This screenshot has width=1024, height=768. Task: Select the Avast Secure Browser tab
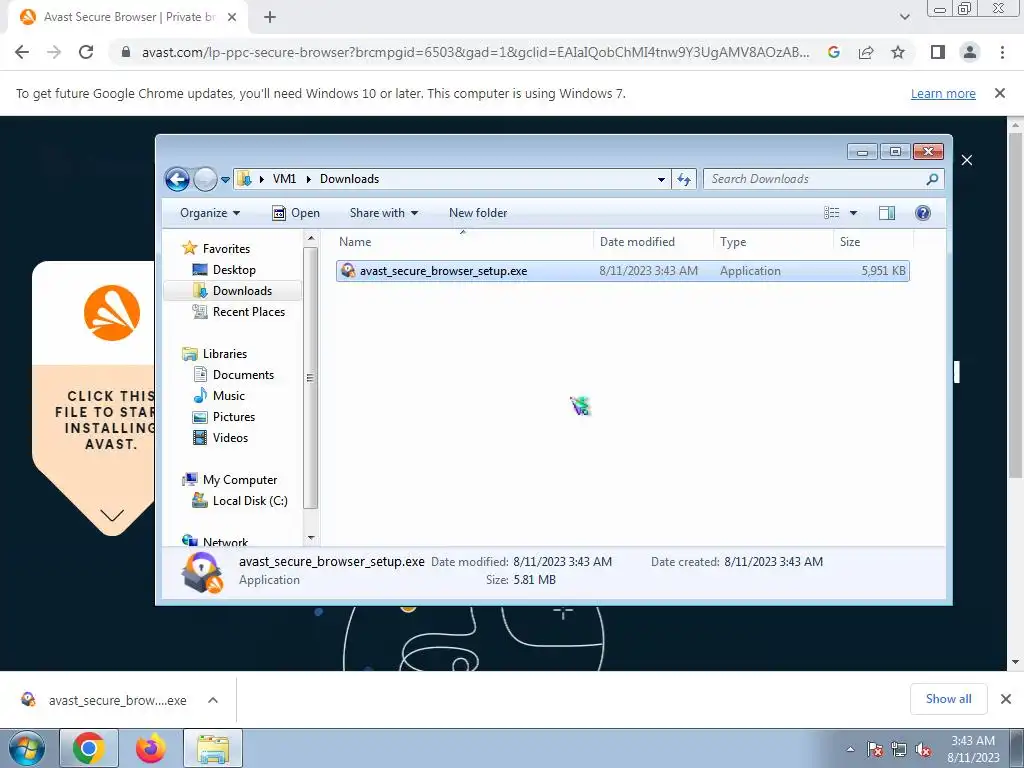[129, 17]
